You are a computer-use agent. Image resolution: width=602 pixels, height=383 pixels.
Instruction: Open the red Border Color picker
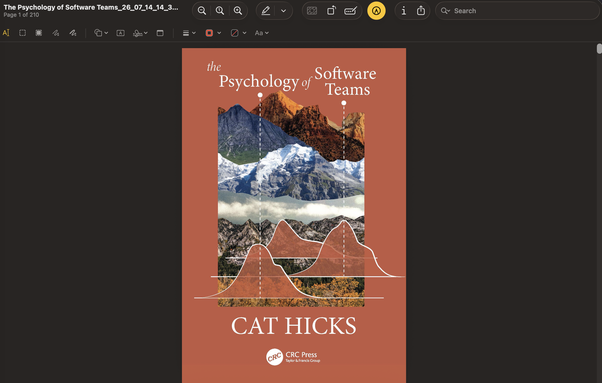point(213,33)
